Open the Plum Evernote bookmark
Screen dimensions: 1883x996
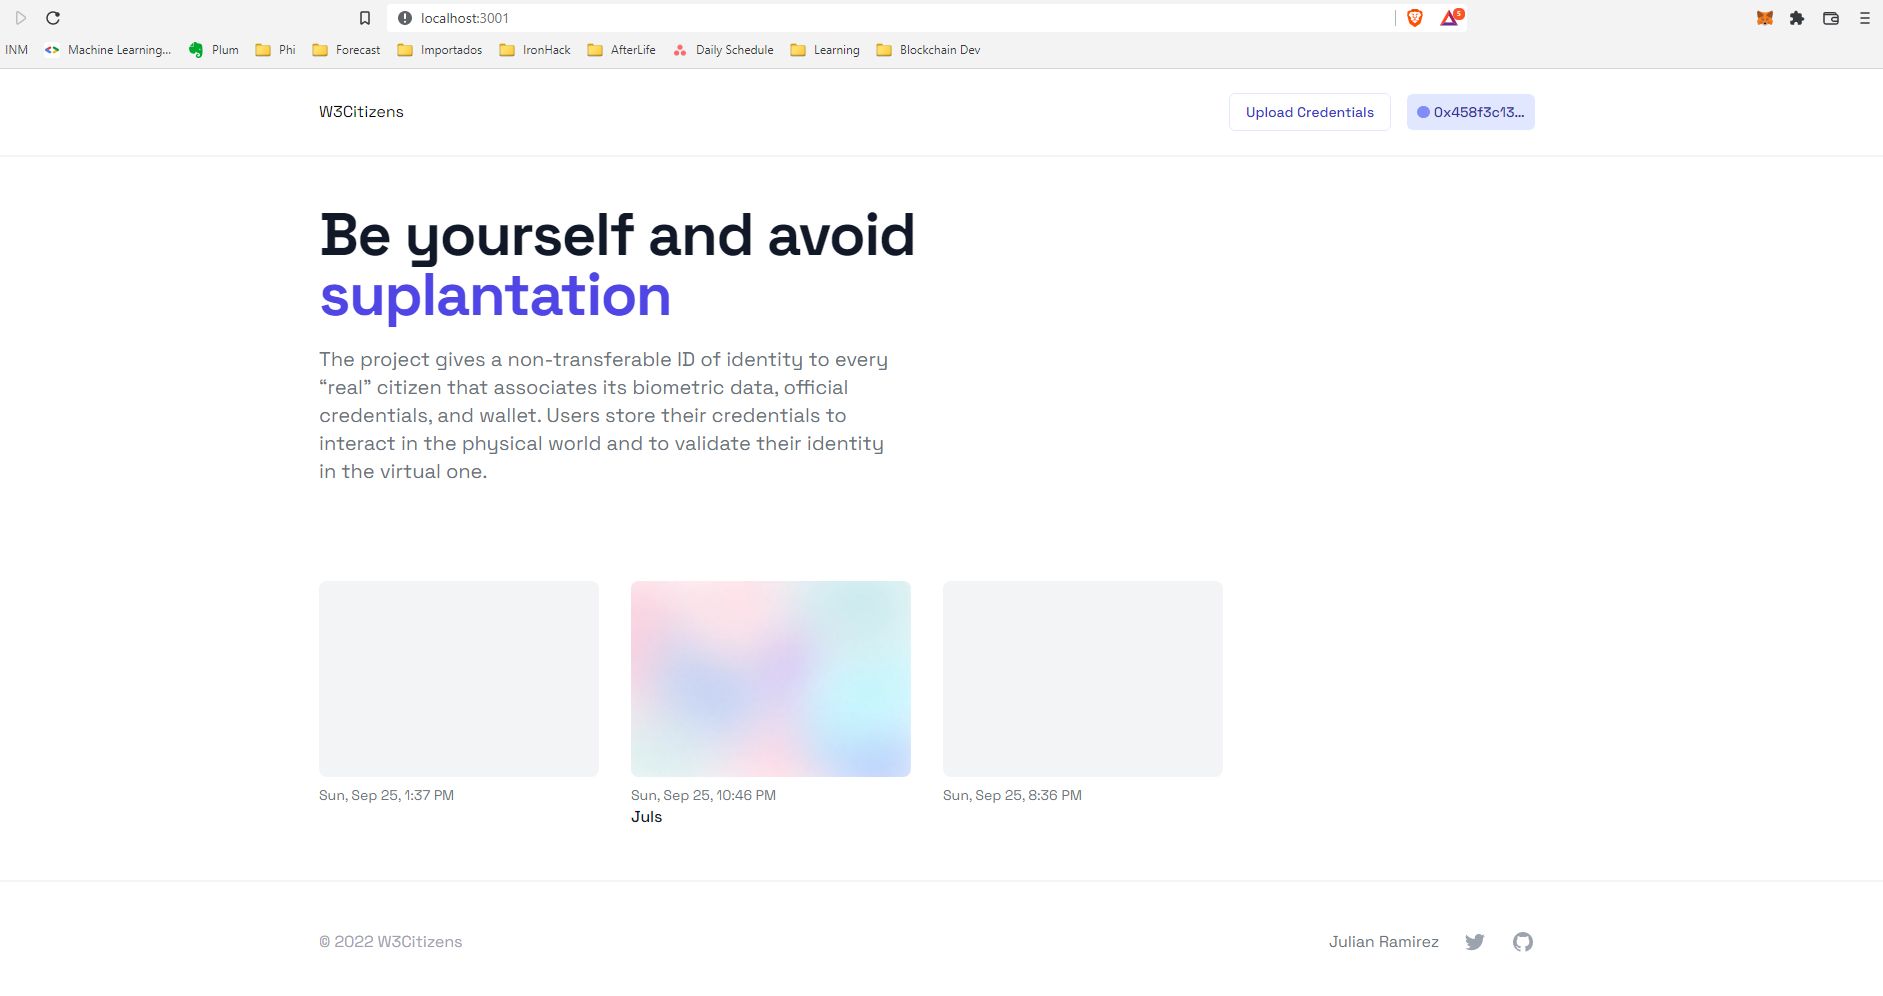coord(214,50)
